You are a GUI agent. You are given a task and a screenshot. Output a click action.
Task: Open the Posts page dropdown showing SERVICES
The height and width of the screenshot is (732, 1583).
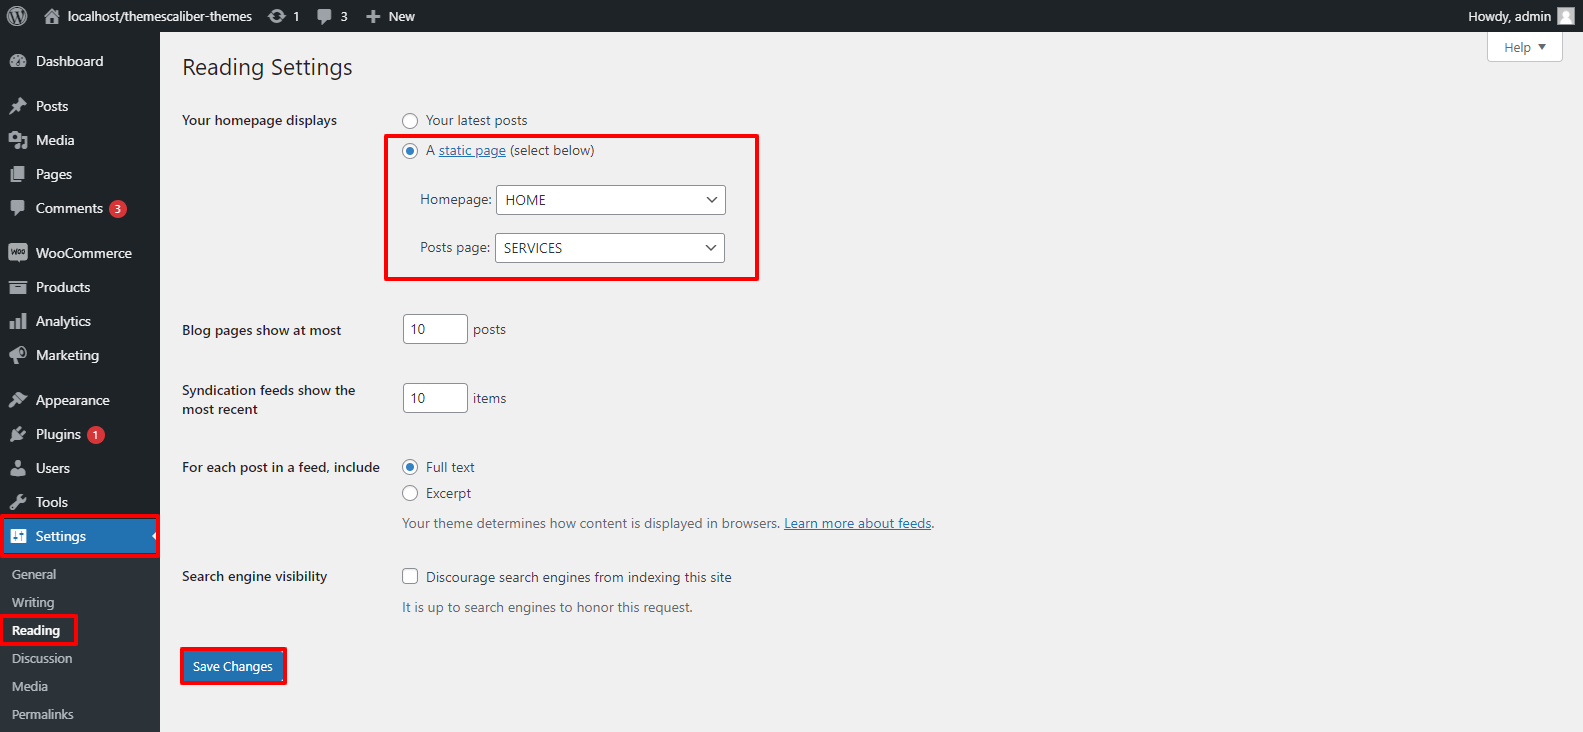[x=610, y=248]
